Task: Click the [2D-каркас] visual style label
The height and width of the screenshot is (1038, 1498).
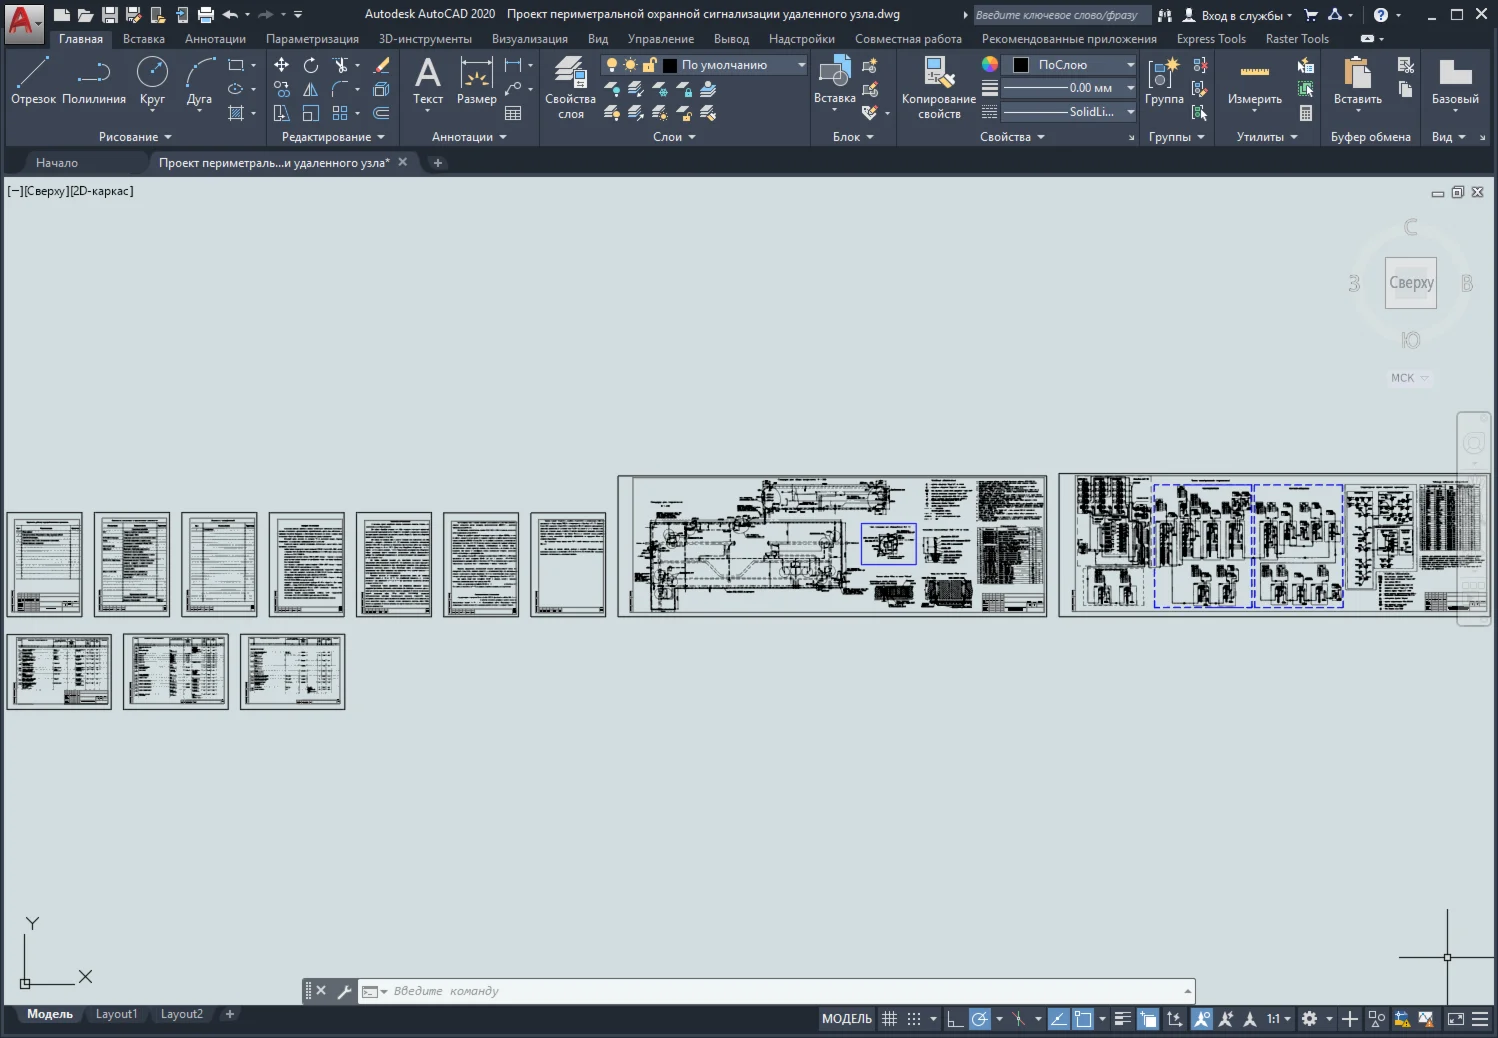Action: coord(101,191)
